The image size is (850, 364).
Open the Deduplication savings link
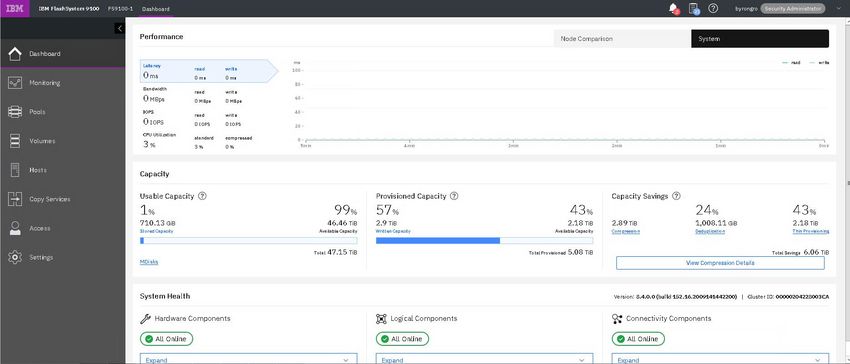pos(710,231)
